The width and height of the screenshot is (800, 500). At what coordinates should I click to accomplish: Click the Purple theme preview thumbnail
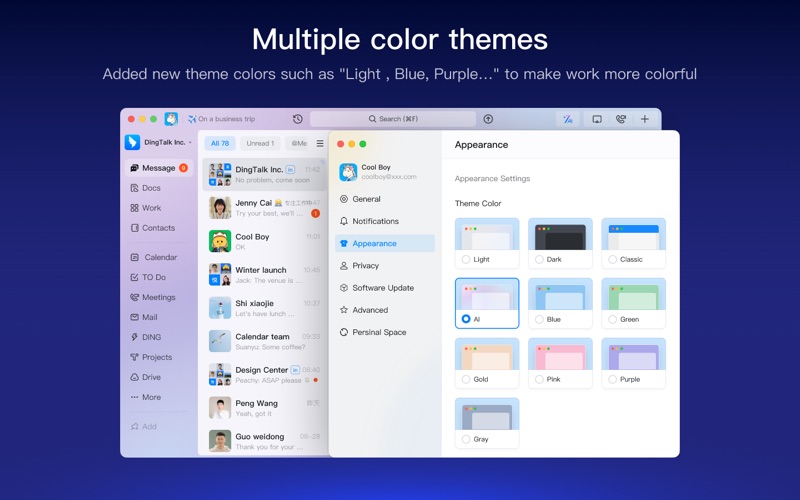click(634, 354)
